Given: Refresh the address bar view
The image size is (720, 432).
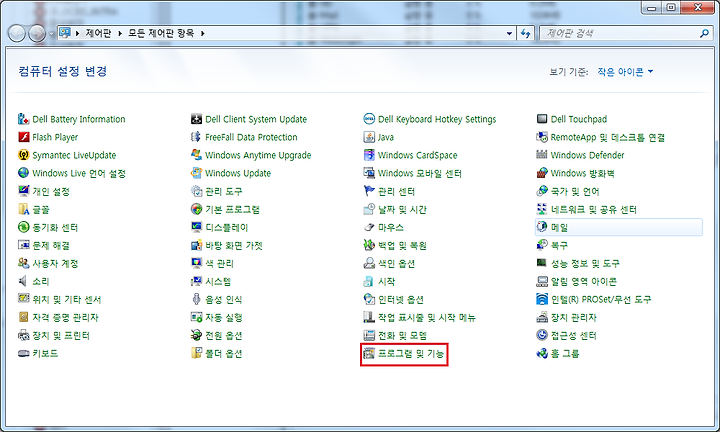Looking at the screenshot, I should 526,34.
